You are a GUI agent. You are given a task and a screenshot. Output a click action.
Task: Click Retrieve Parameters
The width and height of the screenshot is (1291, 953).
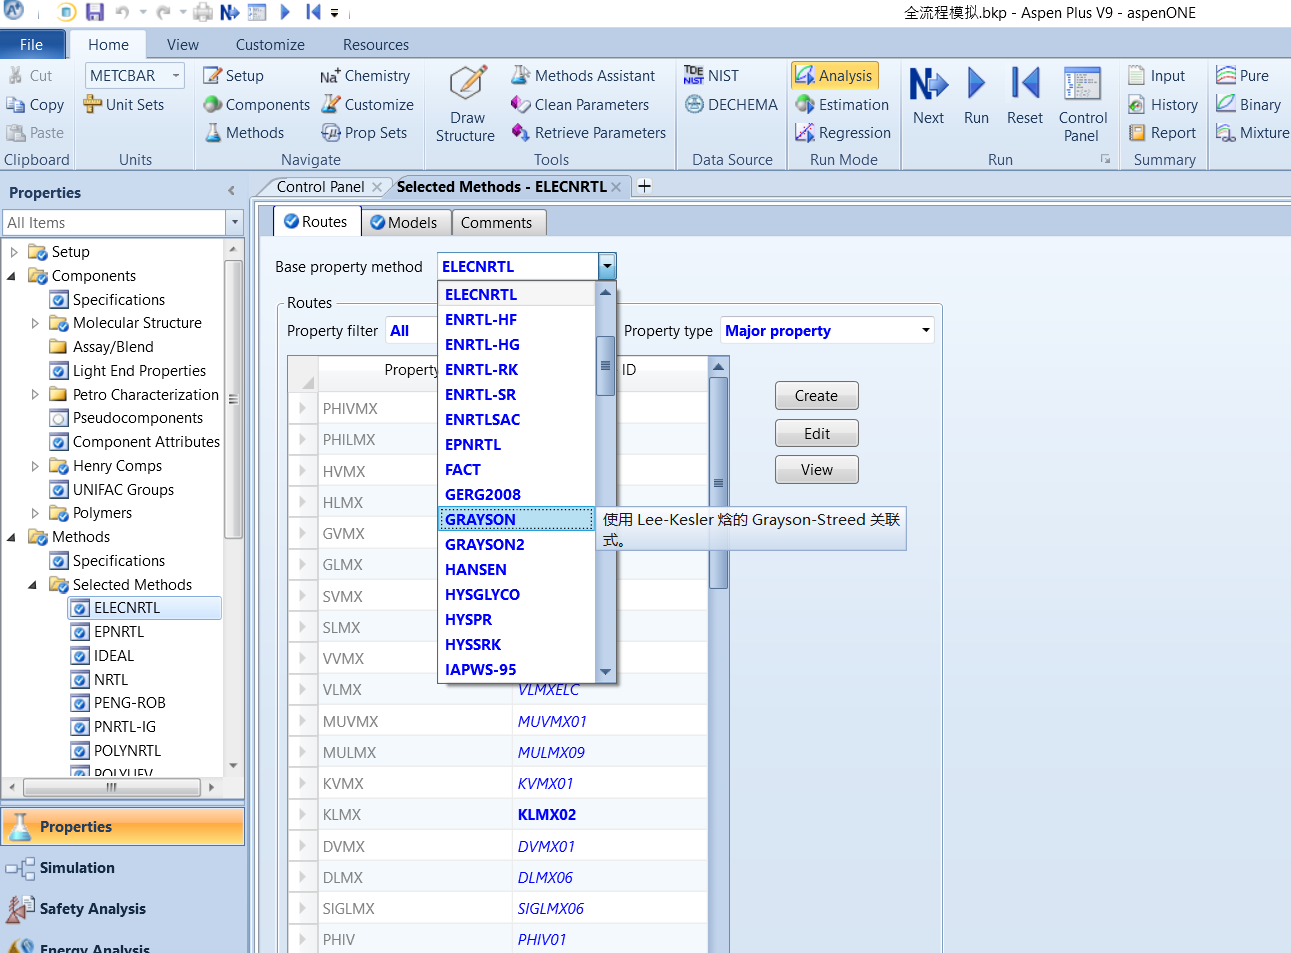[x=588, y=132]
